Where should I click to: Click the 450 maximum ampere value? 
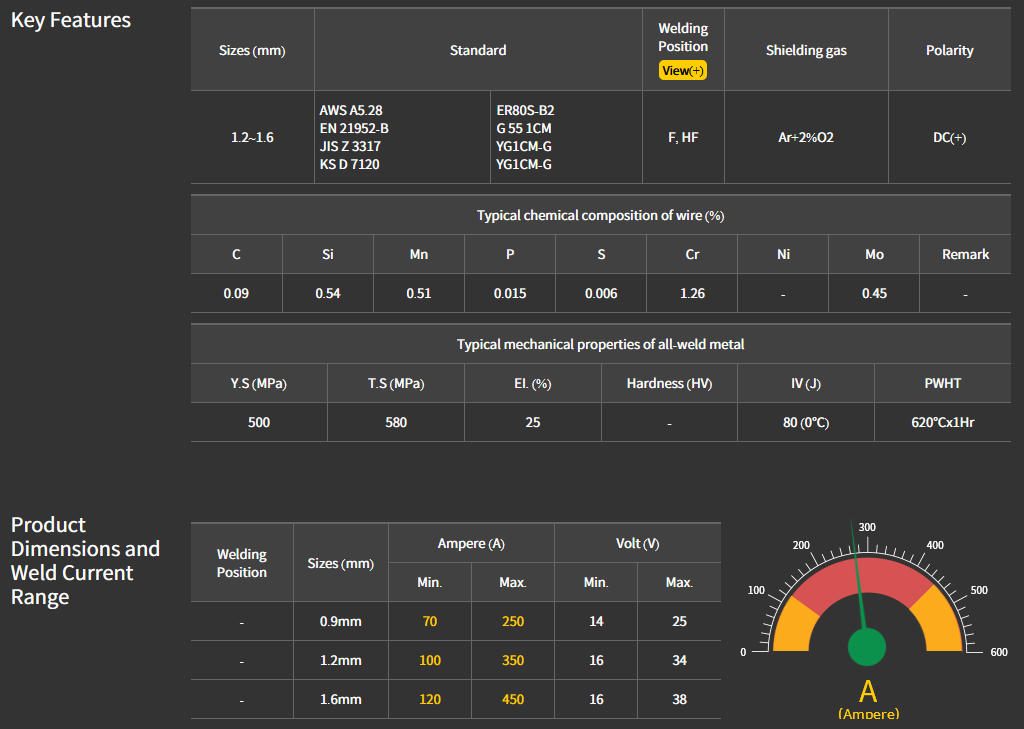point(512,699)
